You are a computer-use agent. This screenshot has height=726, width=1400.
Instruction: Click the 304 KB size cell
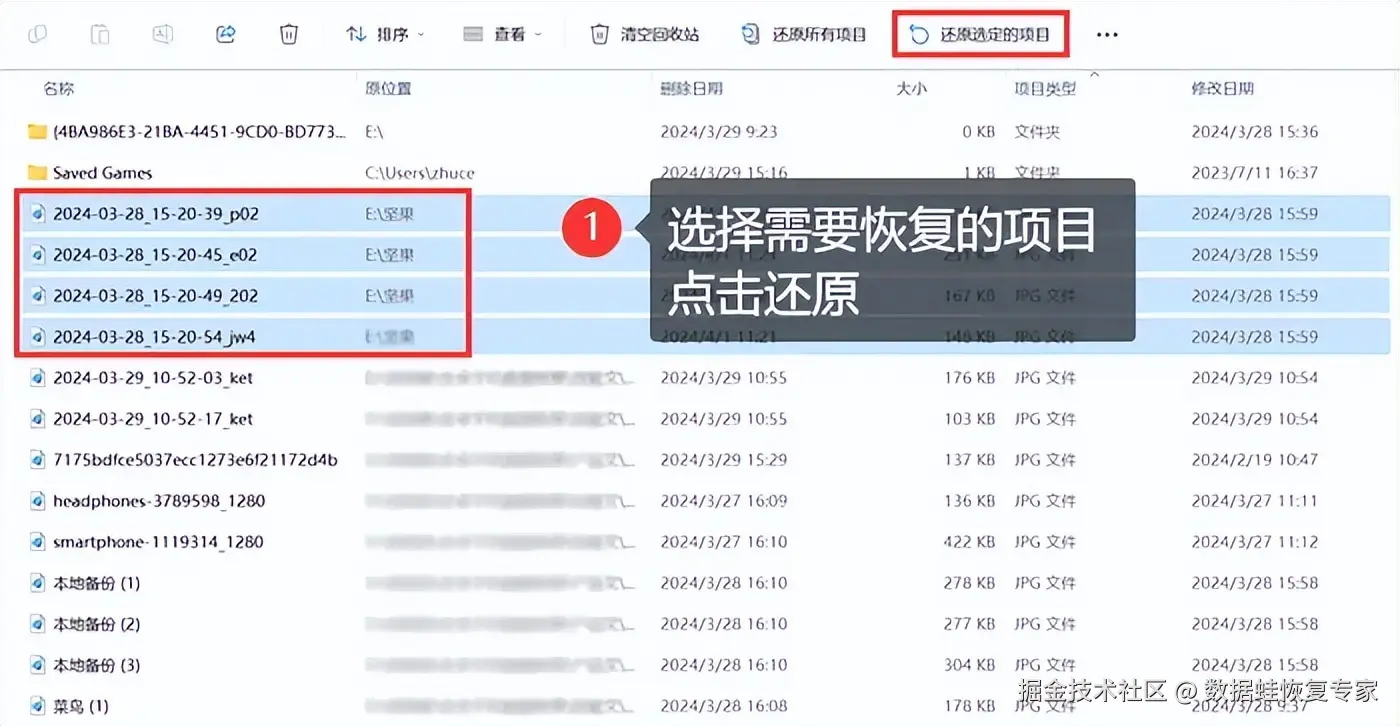click(969, 664)
